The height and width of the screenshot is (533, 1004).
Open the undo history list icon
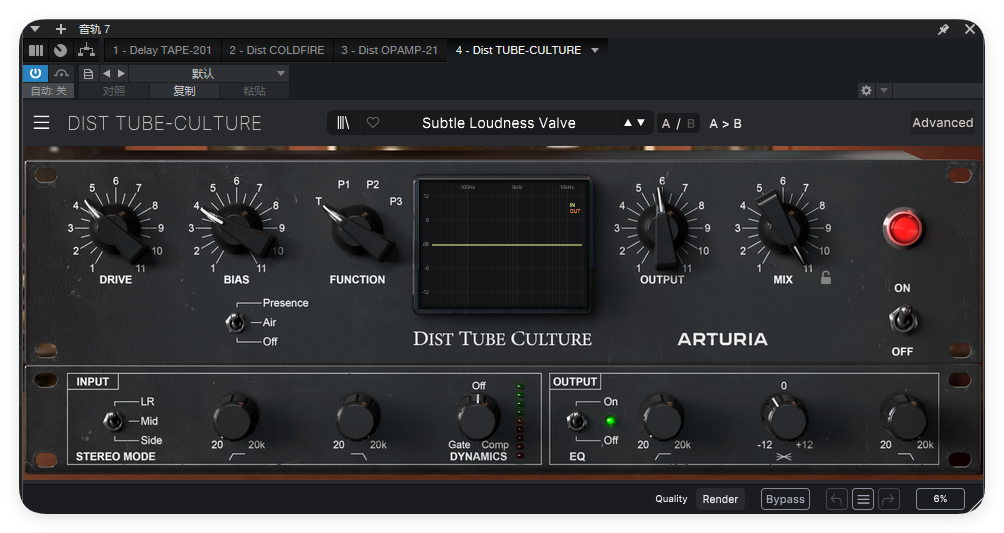tap(862, 499)
